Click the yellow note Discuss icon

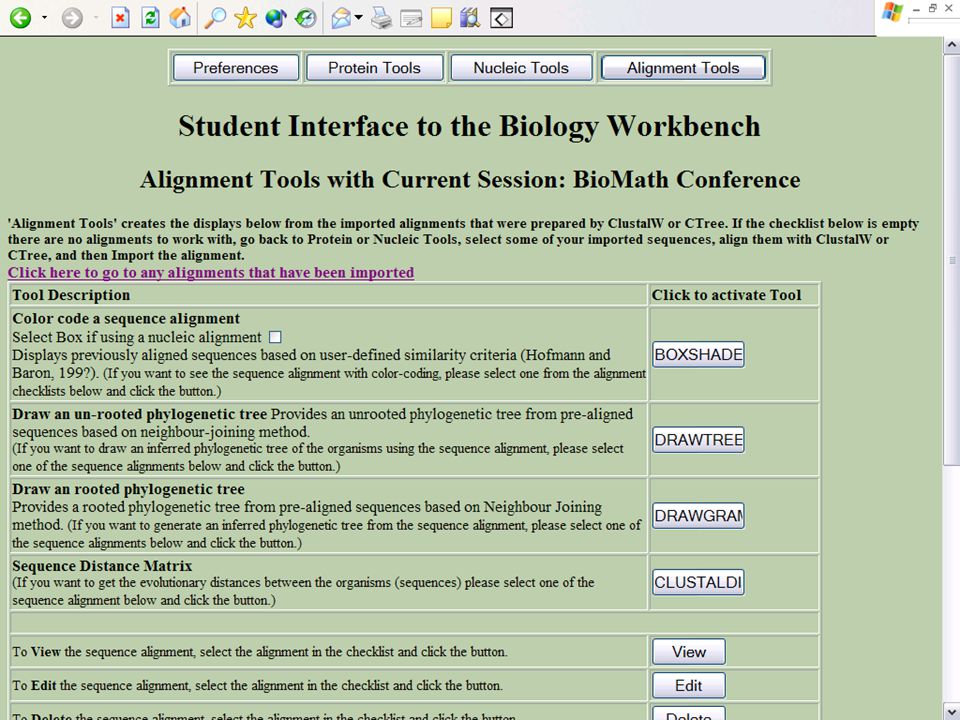tap(441, 18)
